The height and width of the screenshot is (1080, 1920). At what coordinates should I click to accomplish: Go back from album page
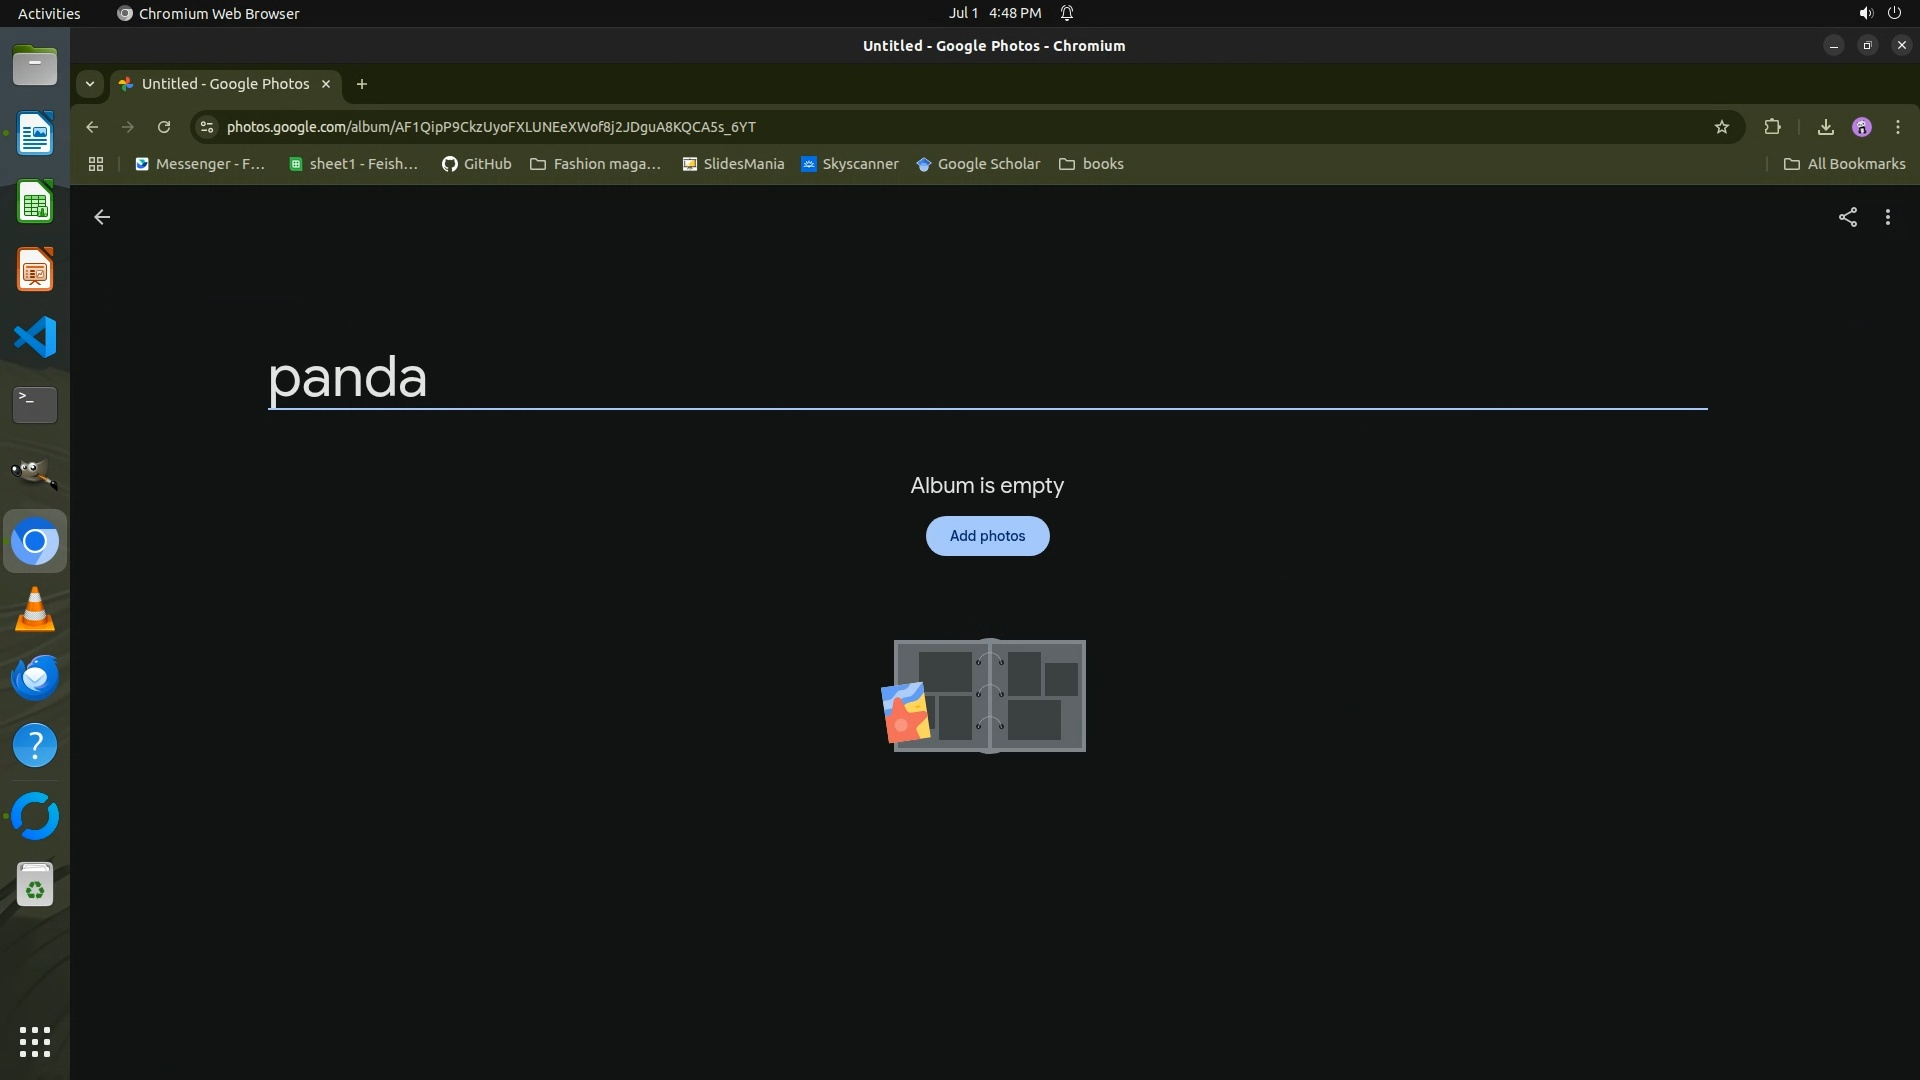[x=102, y=217]
